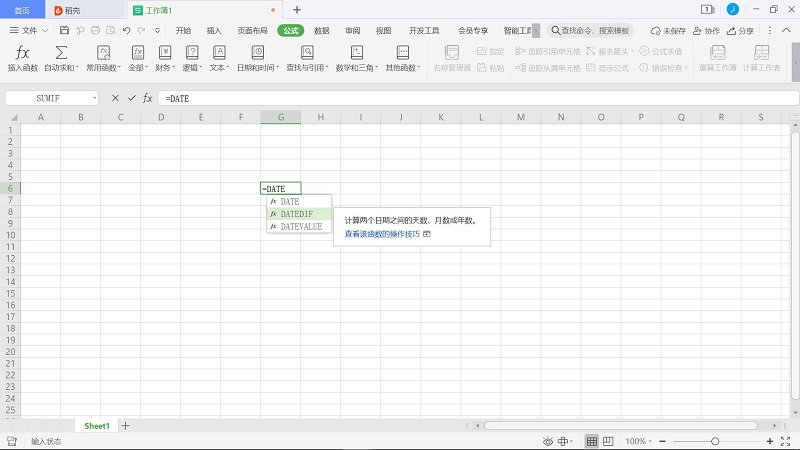Open the 查看该函数的操作技巧 link
Image resolution: width=800 pixels, height=450 pixels.
pyautogui.click(x=382, y=234)
